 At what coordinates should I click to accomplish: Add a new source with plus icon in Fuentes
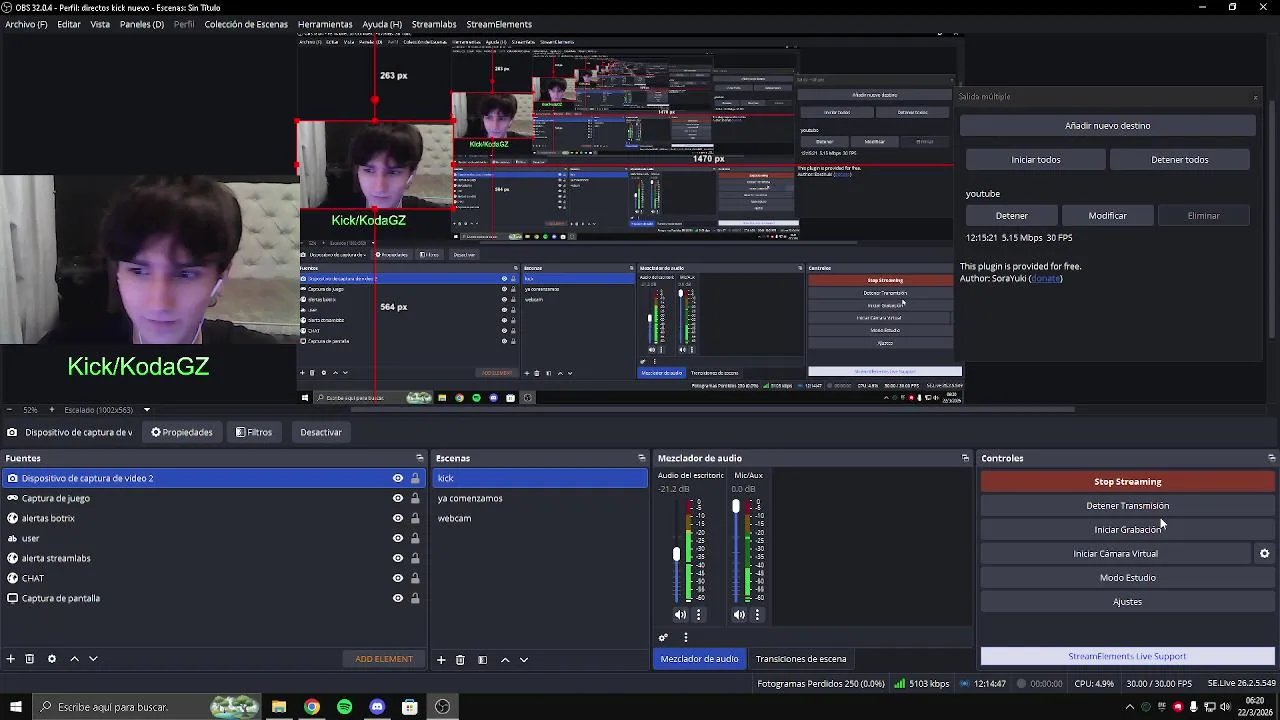click(x=10, y=659)
